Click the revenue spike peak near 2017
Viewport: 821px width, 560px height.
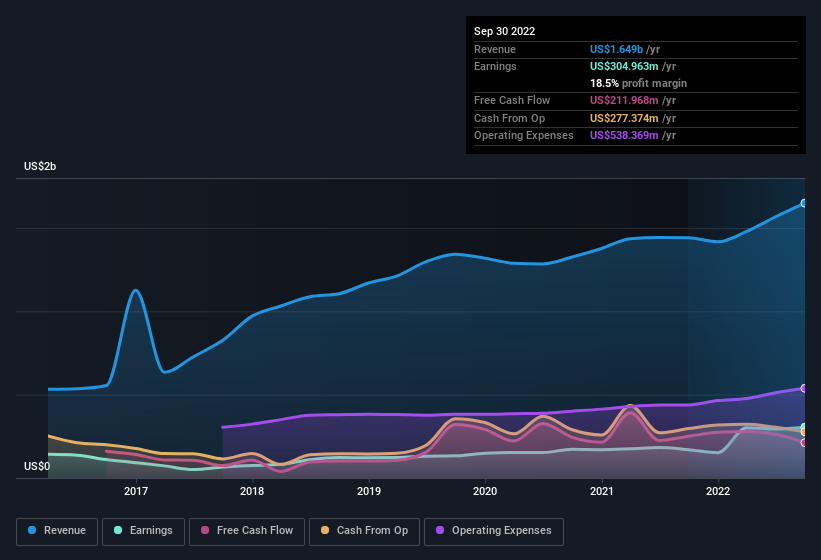point(136,290)
